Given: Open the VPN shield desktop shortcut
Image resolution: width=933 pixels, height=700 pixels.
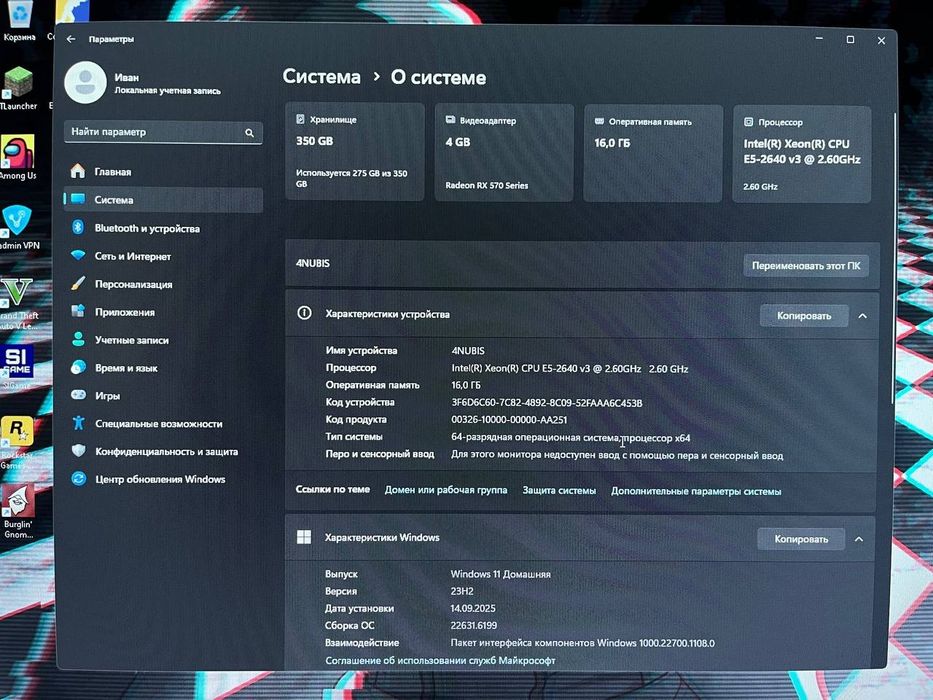Looking at the screenshot, I should click(x=18, y=226).
